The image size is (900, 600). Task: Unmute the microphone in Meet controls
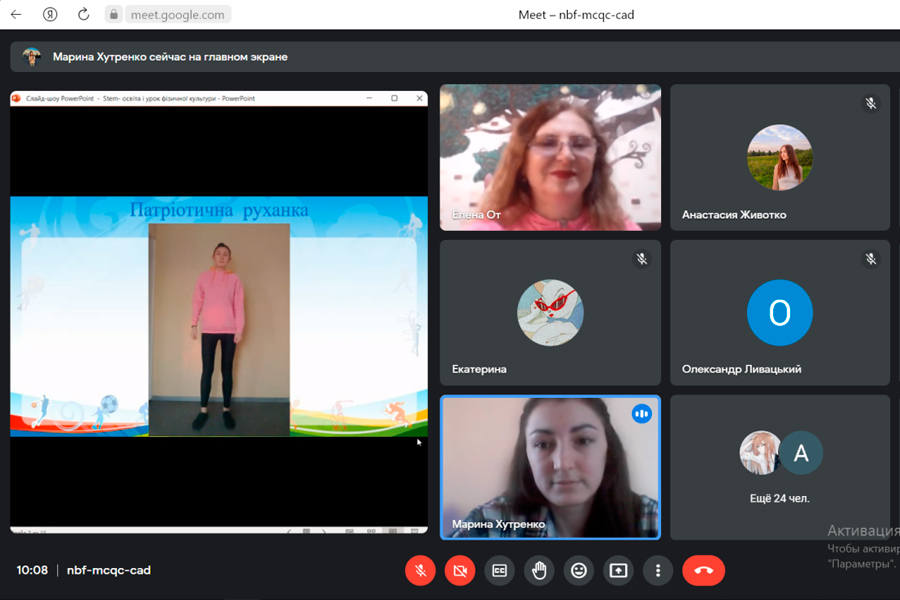tap(420, 570)
